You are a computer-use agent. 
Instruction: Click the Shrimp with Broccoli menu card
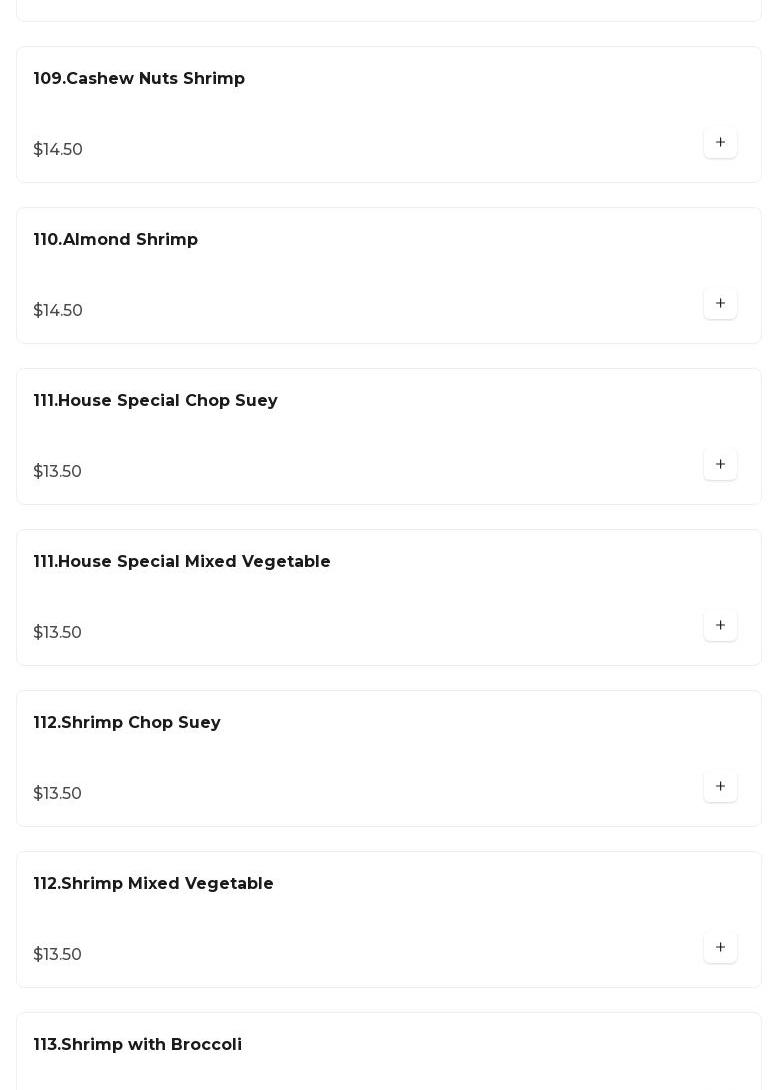[450, 1060]
